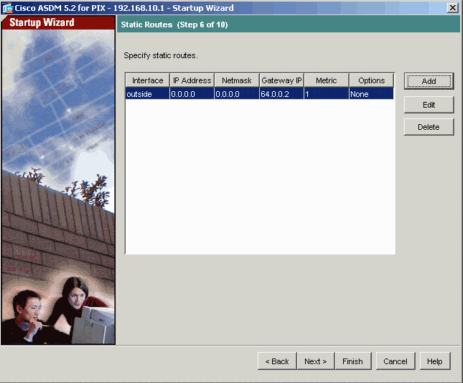Click the Options column header

(x=371, y=80)
